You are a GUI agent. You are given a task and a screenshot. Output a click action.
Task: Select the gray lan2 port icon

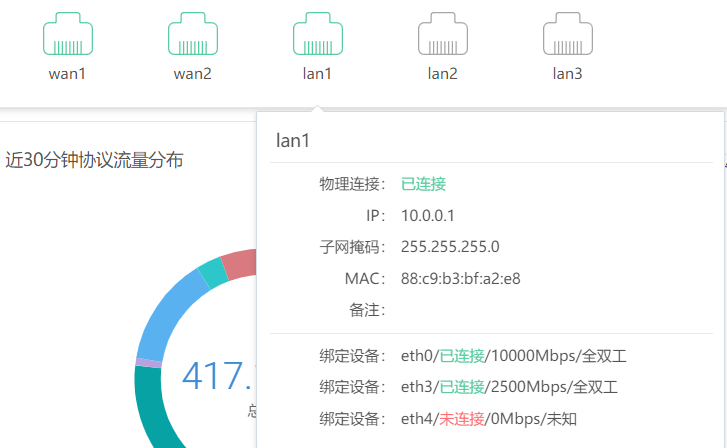tap(443, 34)
